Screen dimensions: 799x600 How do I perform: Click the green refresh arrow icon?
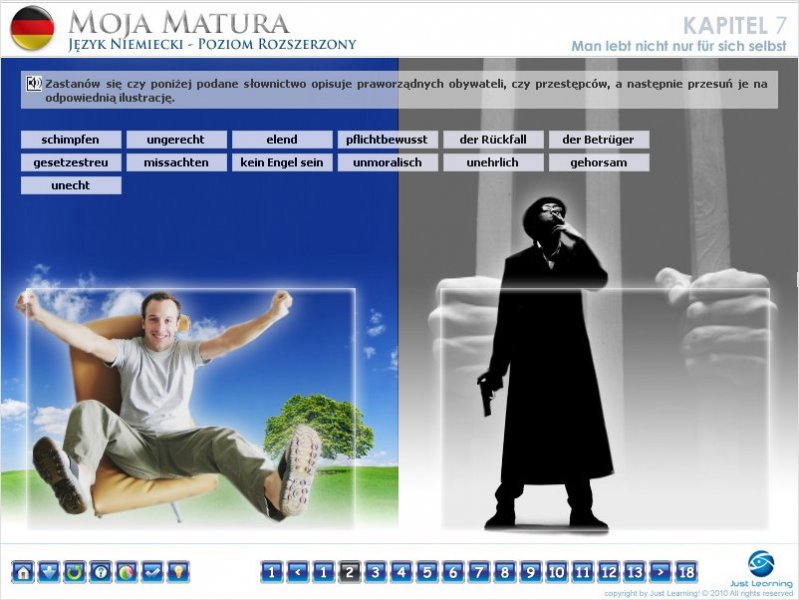tap(74, 572)
